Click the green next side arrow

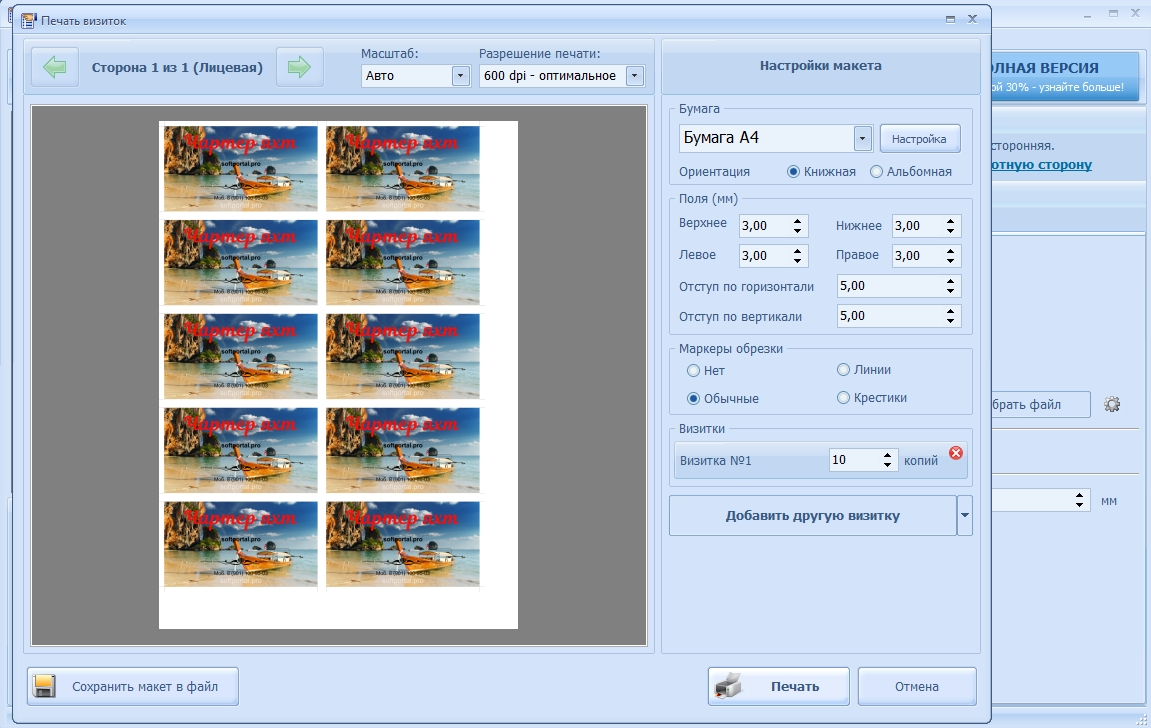299,68
